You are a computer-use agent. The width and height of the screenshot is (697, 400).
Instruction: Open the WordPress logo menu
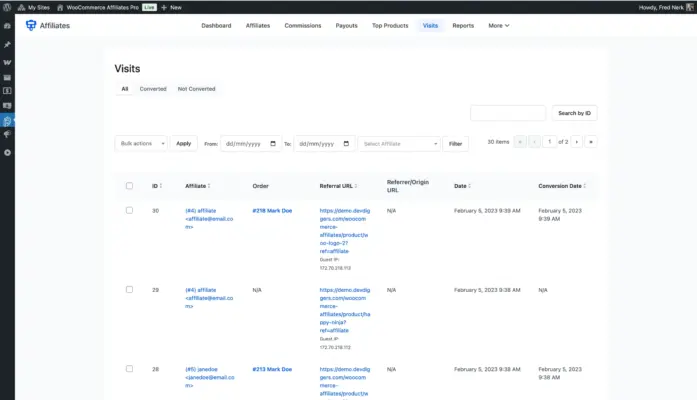coord(7,7)
